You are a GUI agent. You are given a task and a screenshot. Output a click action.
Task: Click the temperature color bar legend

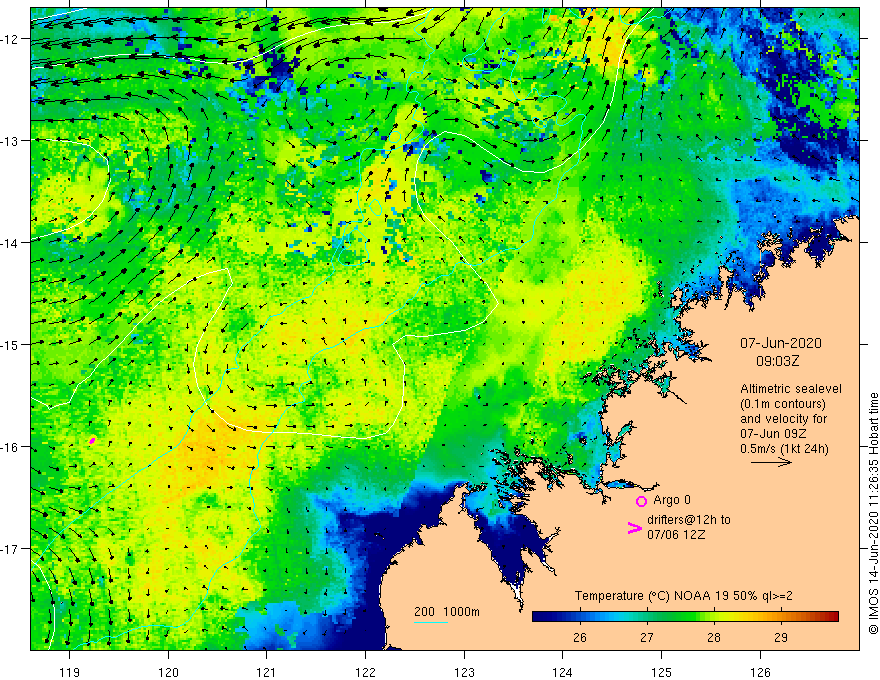pos(685,617)
